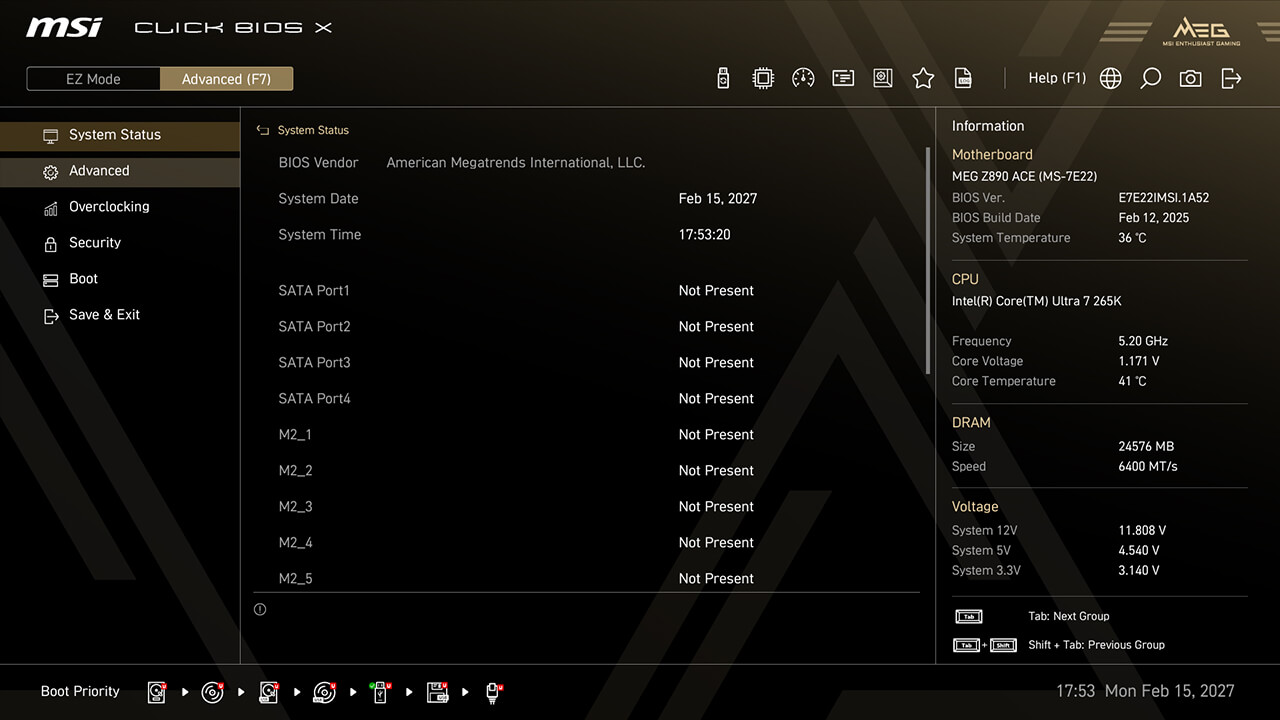Click the Shift + Tab: Previous Group hint

tap(1096, 645)
